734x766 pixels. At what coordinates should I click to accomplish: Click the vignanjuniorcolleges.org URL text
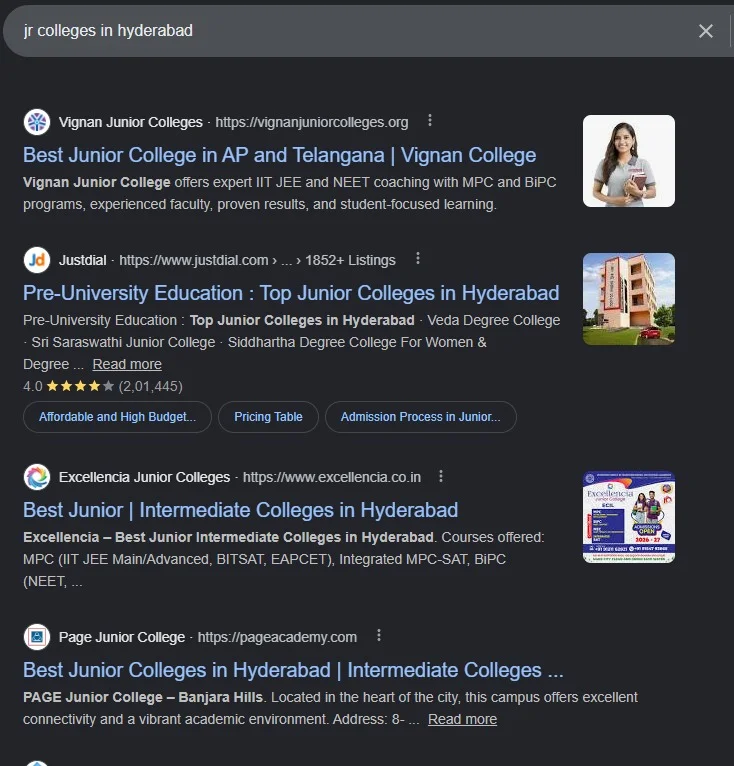312,122
